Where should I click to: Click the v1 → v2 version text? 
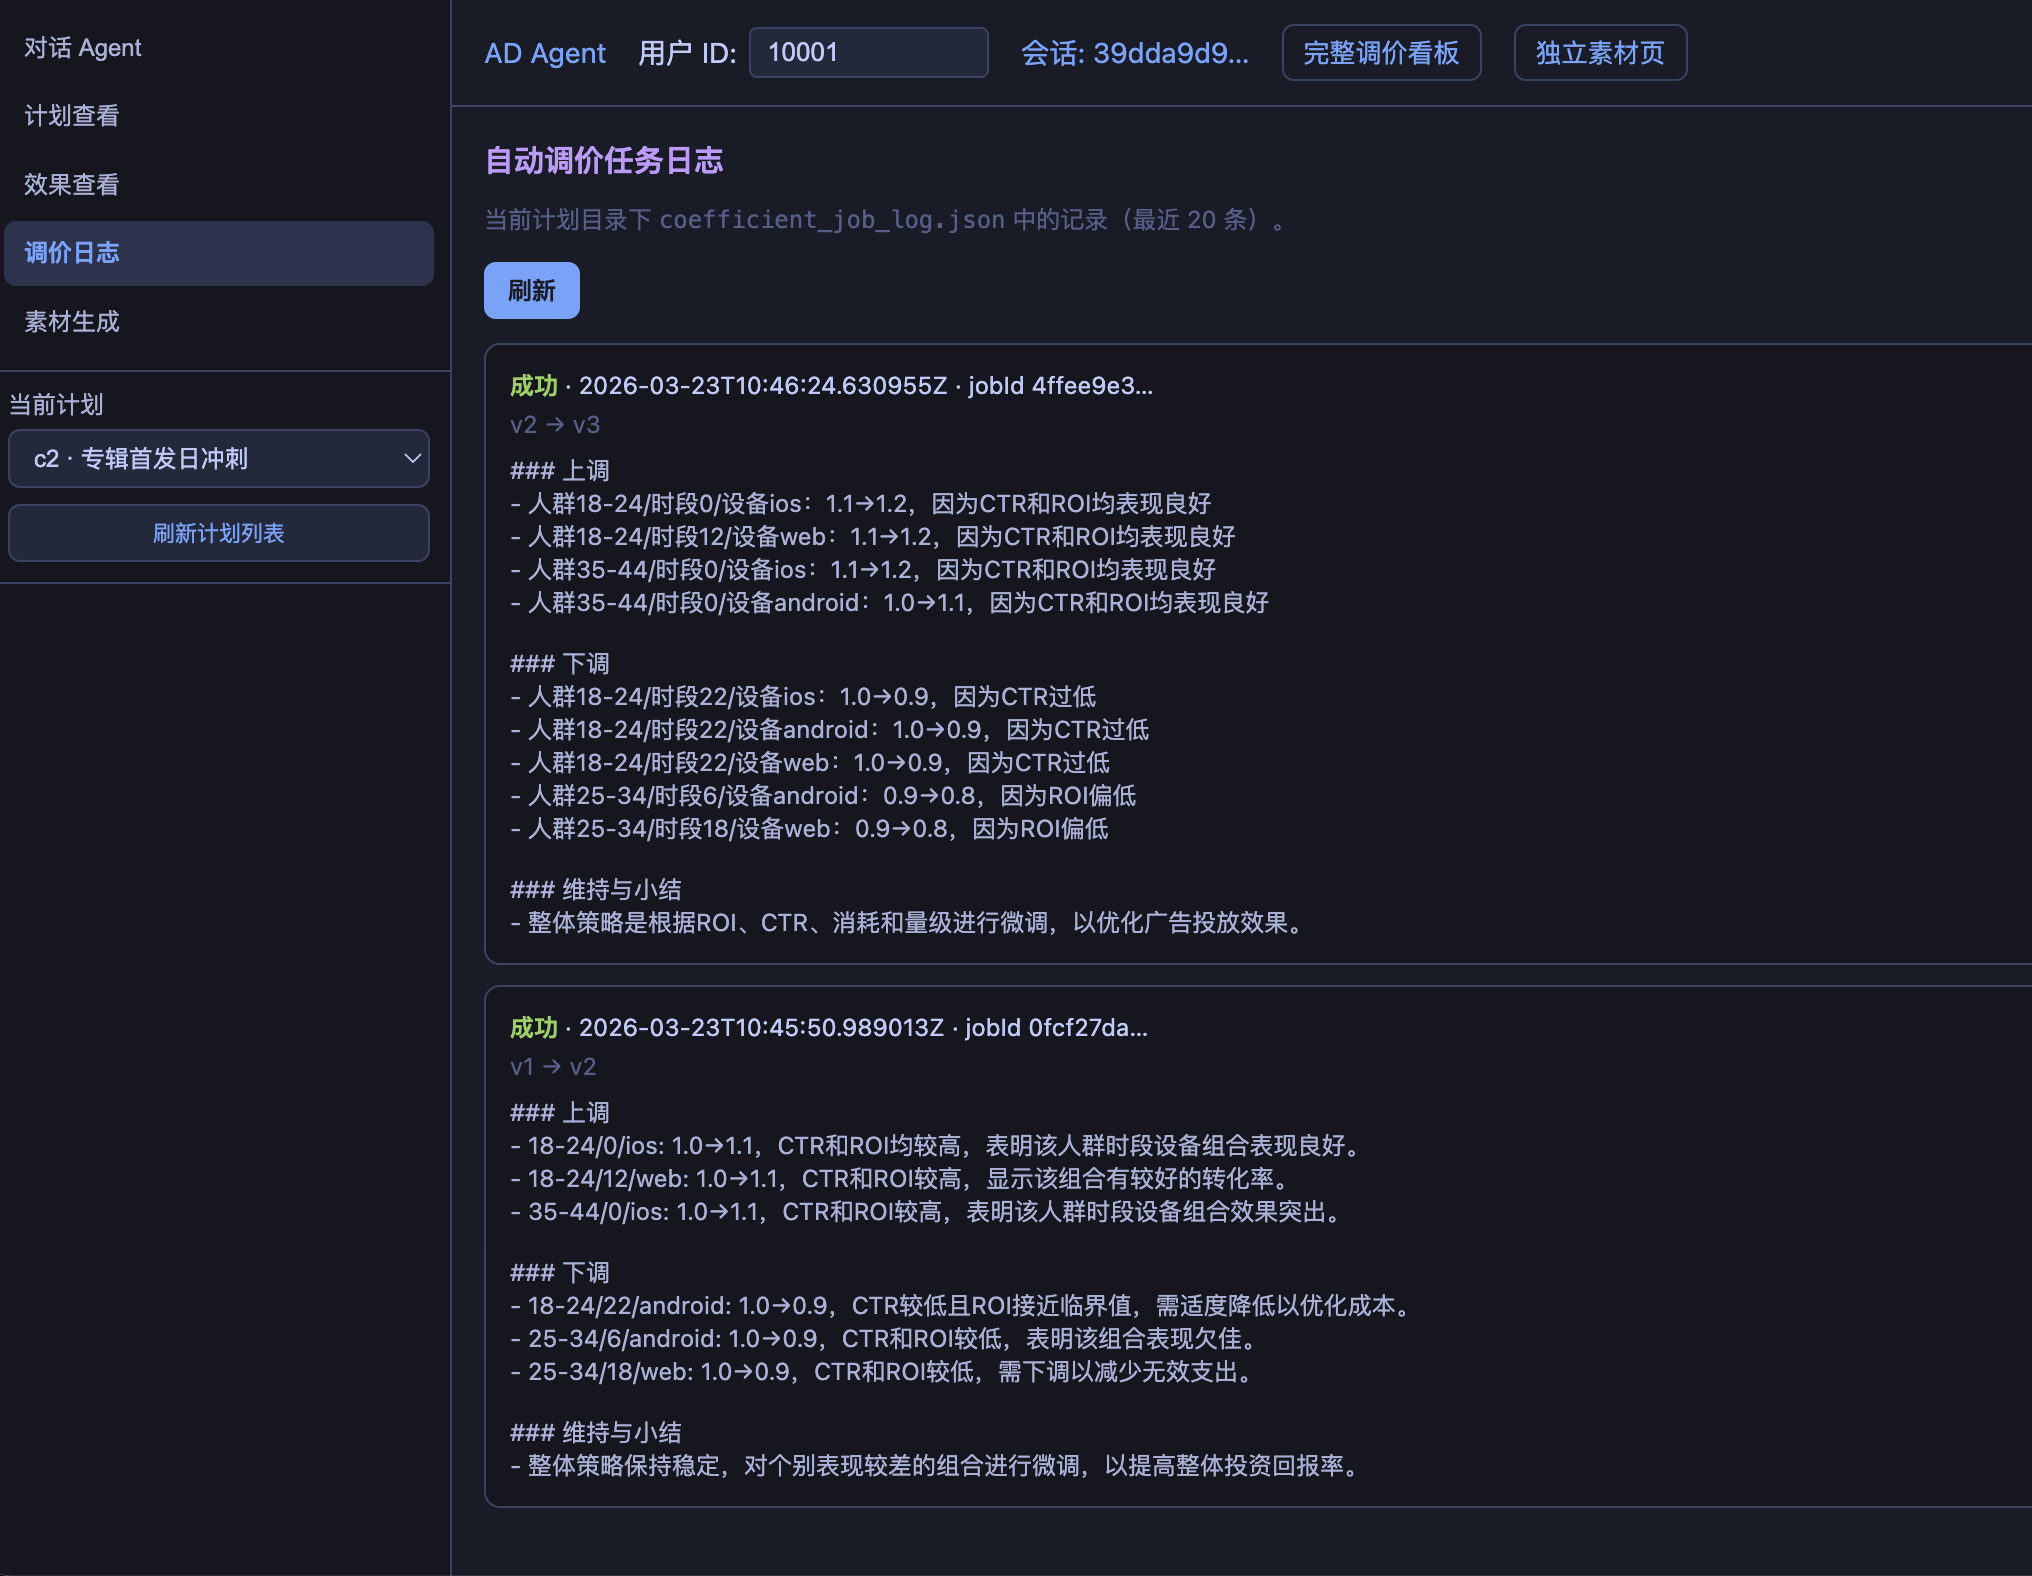click(x=553, y=1067)
